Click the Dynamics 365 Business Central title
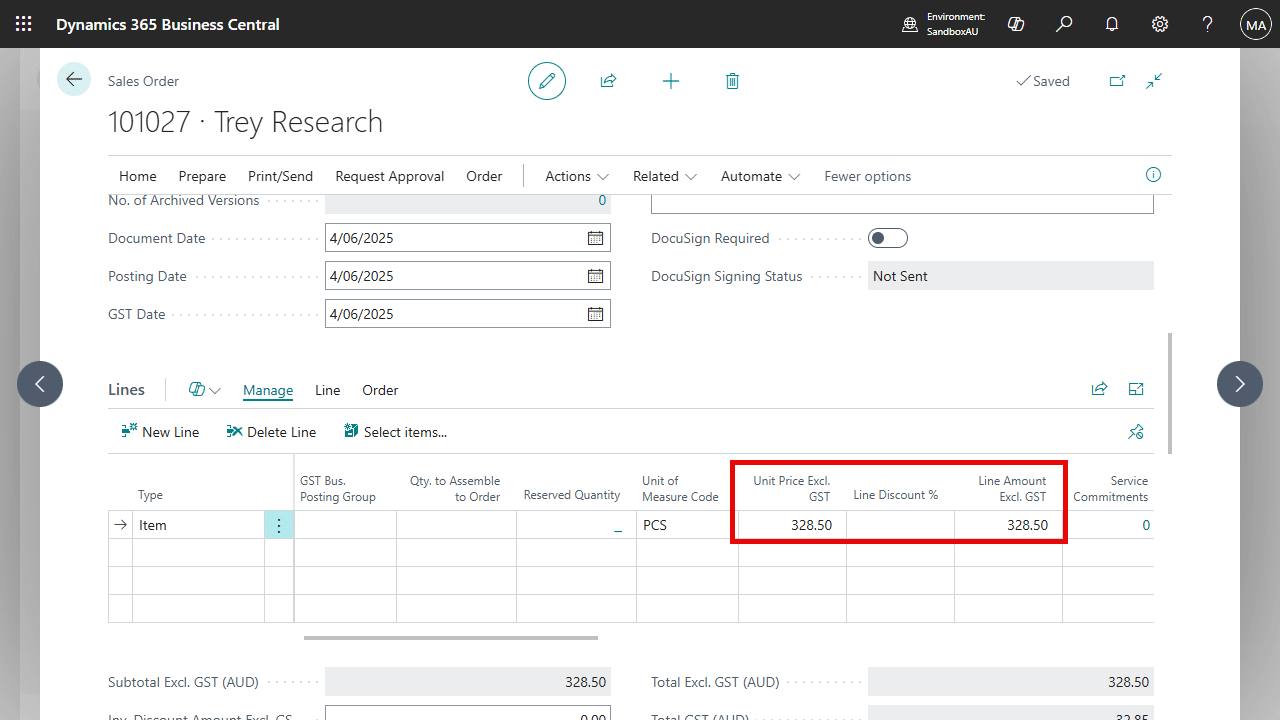This screenshot has width=1280, height=720. 168,24
